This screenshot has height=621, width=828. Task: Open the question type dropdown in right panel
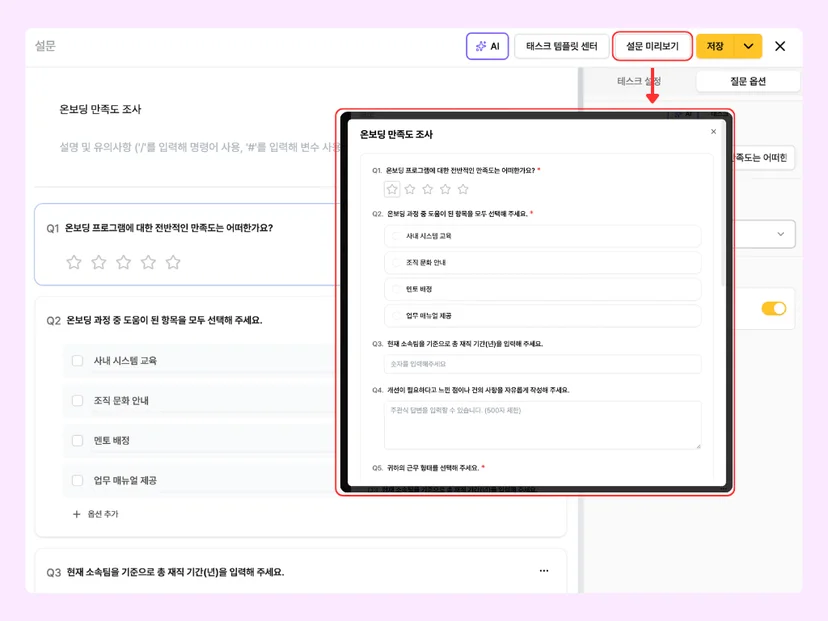pyautogui.click(x=765, y=234)
